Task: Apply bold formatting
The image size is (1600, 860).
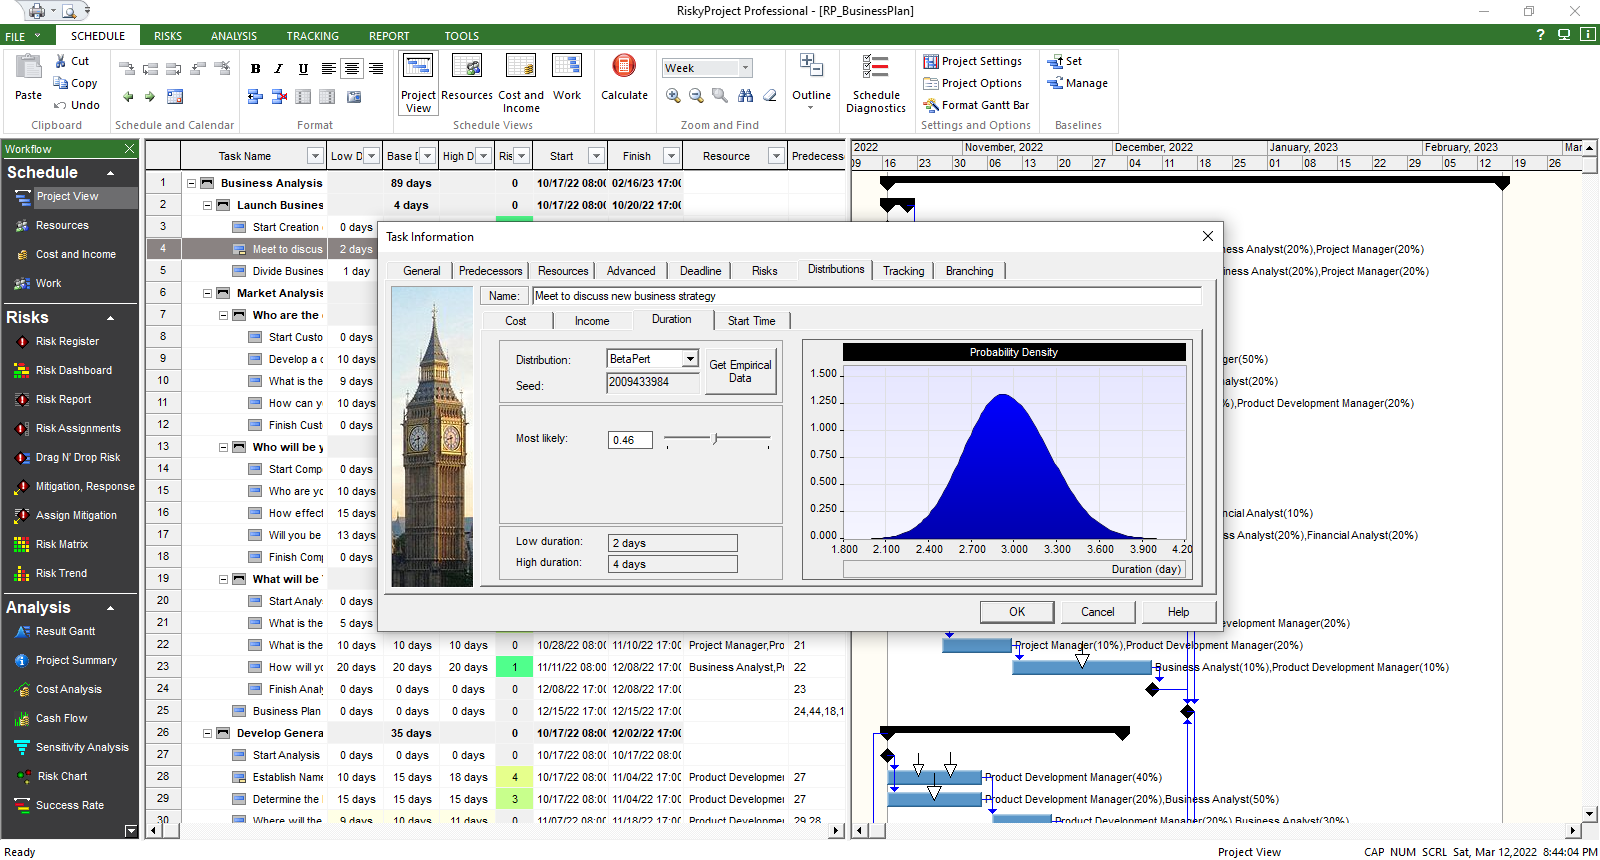Action: point(255,69)
